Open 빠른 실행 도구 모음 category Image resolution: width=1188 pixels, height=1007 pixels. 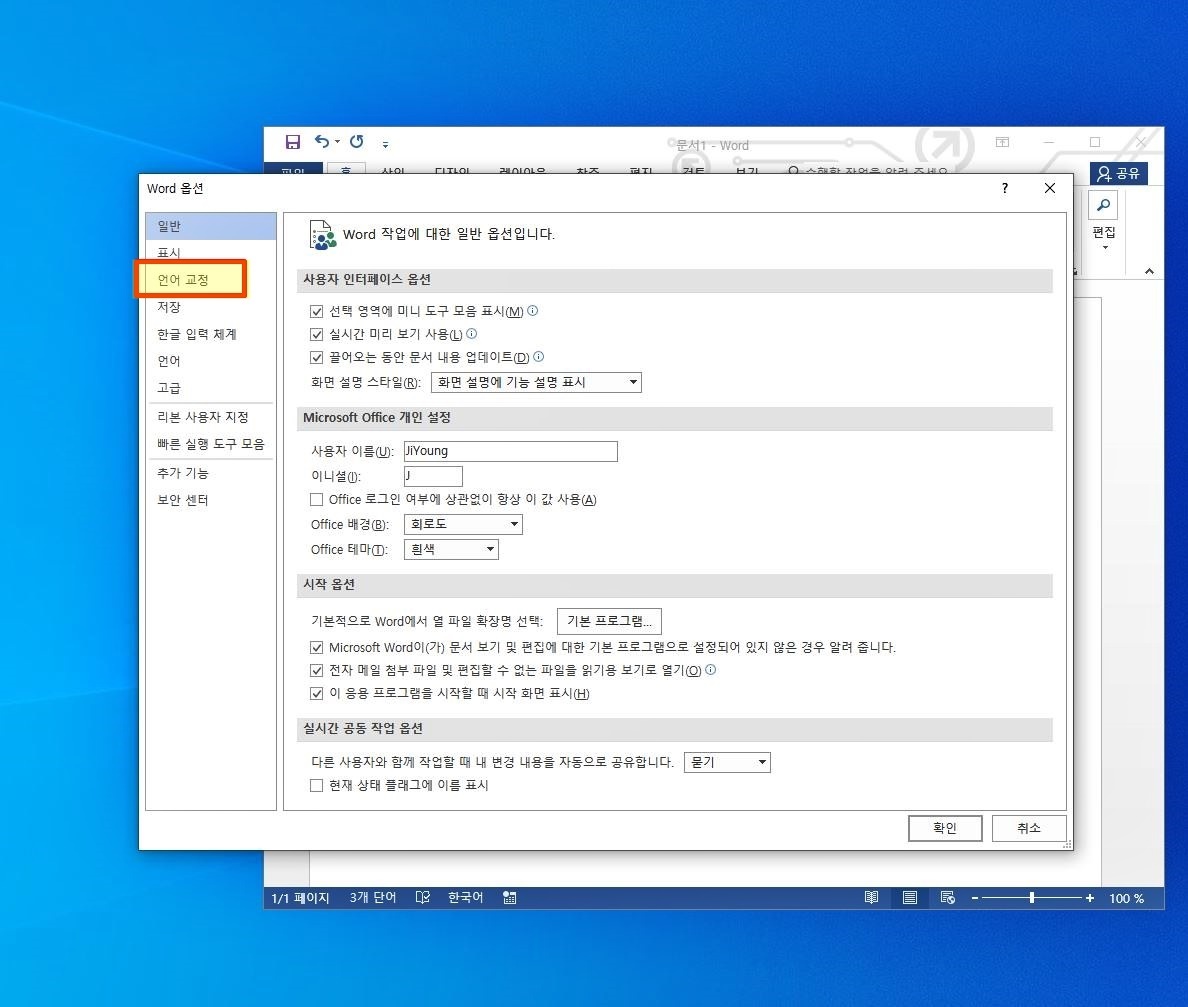(x=211, y=444)
